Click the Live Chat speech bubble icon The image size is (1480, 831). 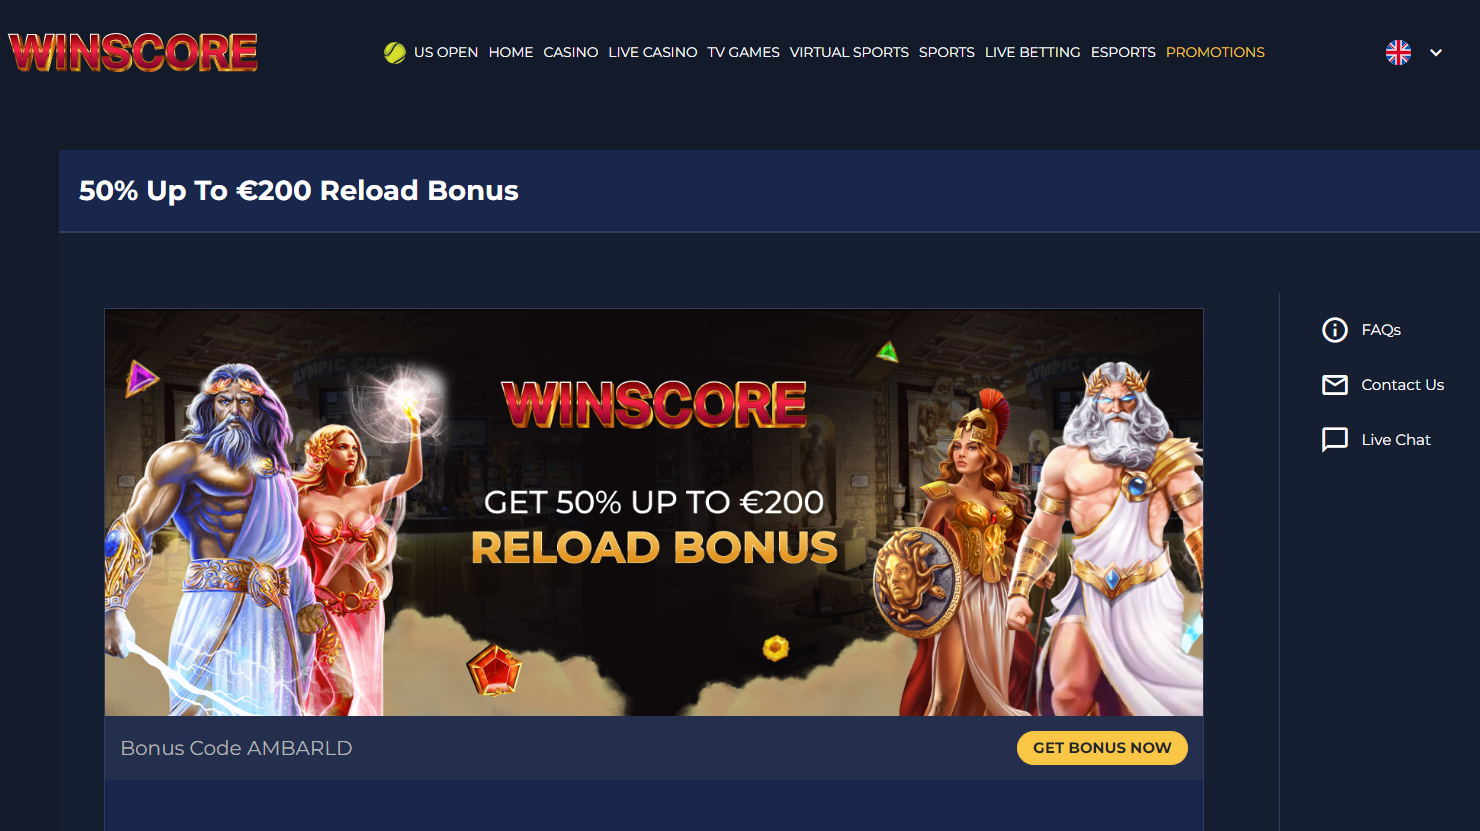tap(1335, 440)
